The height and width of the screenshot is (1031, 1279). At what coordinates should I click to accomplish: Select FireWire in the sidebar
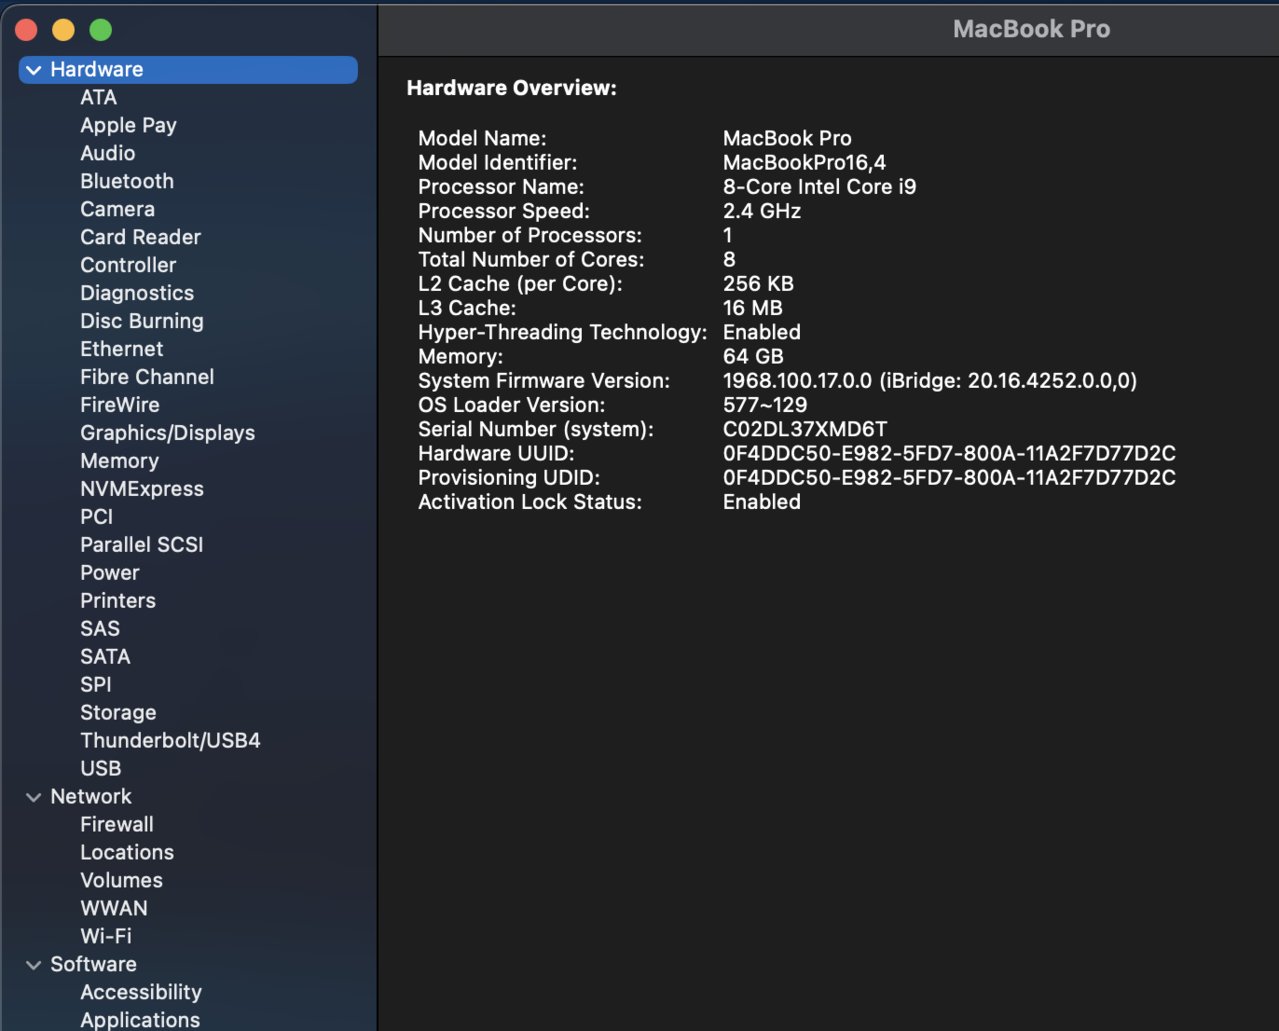click(120, 406)
